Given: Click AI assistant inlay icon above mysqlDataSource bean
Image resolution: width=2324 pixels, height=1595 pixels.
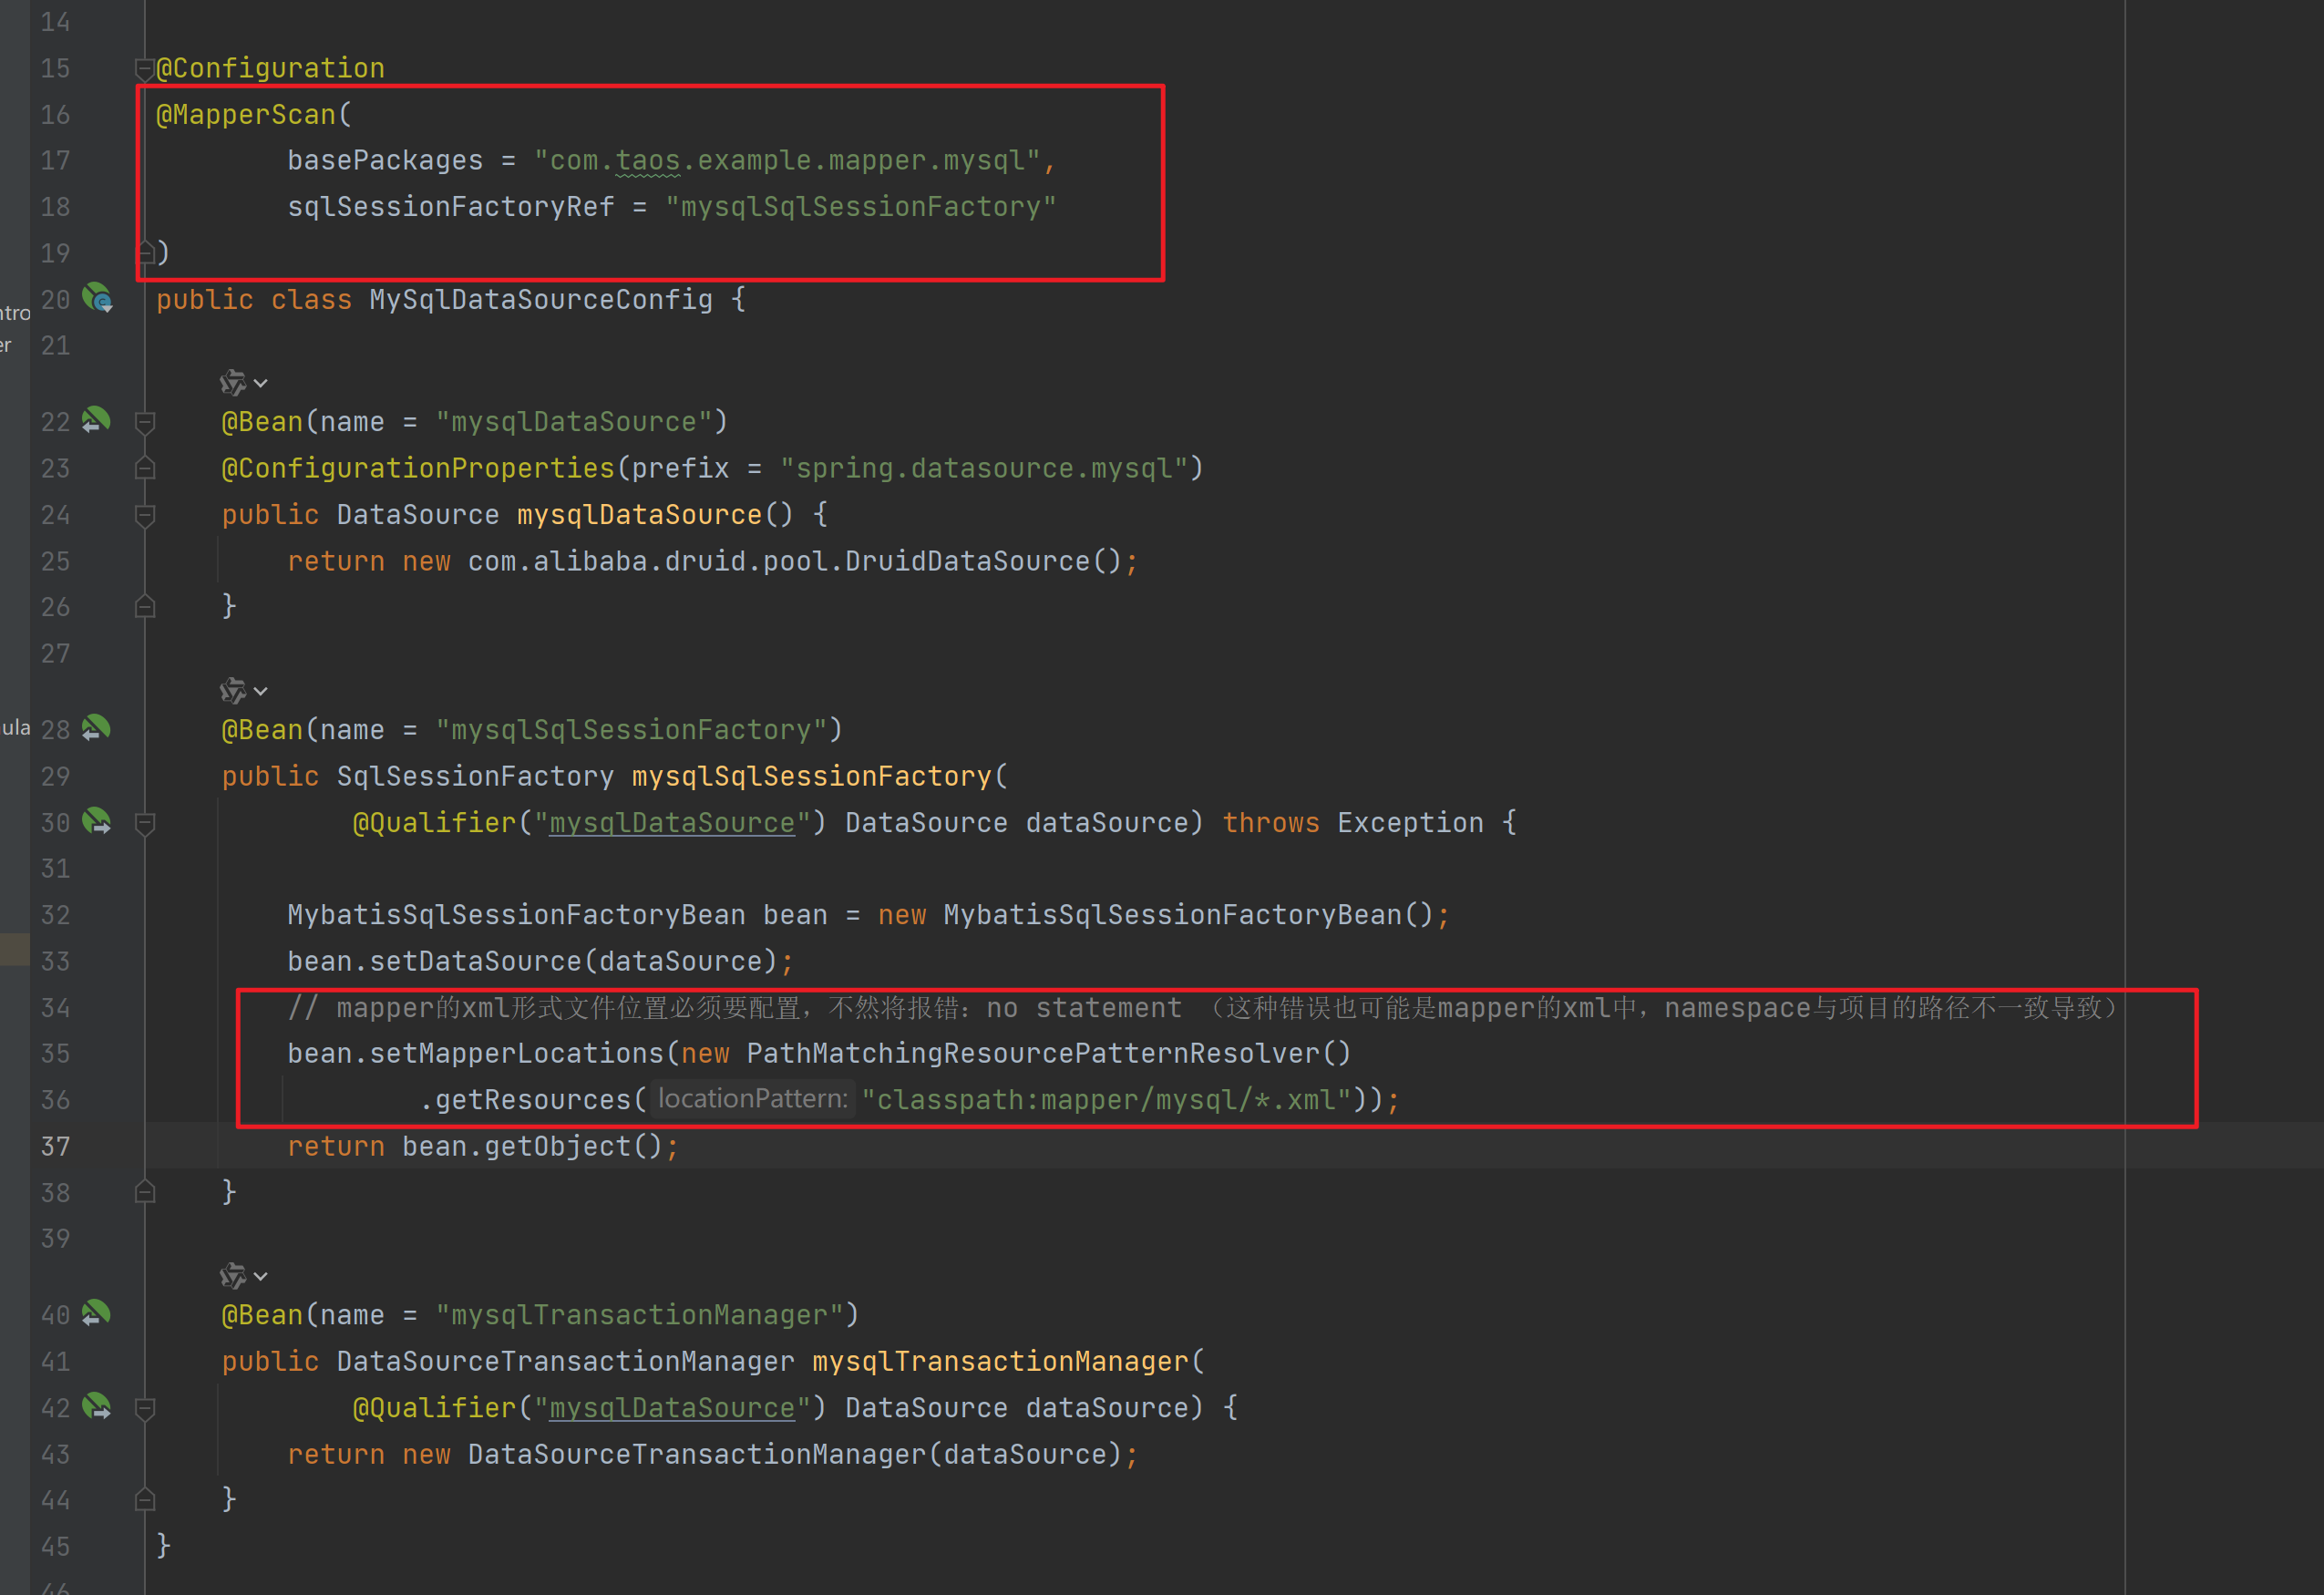Looking at the screenshot, I should pos(232,383).
